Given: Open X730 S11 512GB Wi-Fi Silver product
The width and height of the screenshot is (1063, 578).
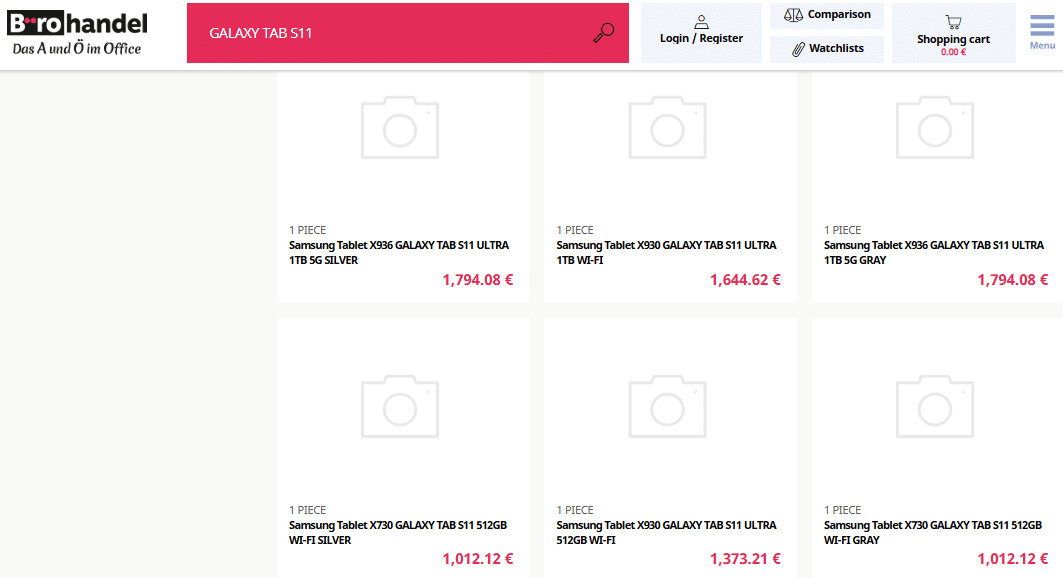Looking at the screenshot, I should tap(398, 532).
